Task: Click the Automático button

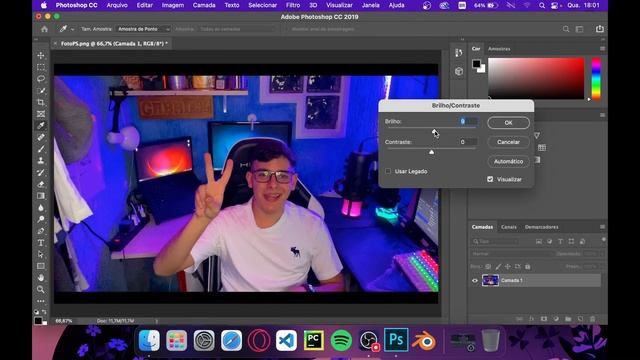Action: tap(508, 161)
